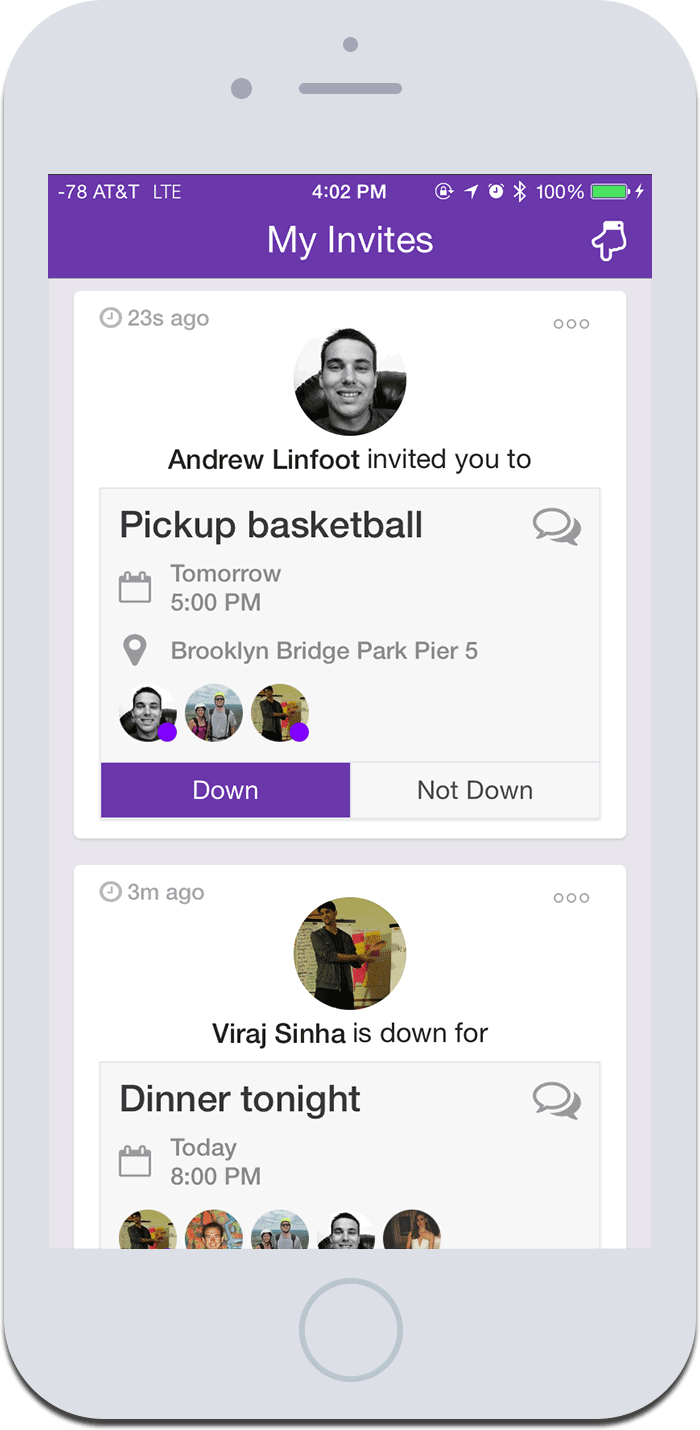Image resolution: width=700 pixels, height=1430 pixels.
Task: Tap Andrew Linfoot's name link
Action: tap(264, 460)
